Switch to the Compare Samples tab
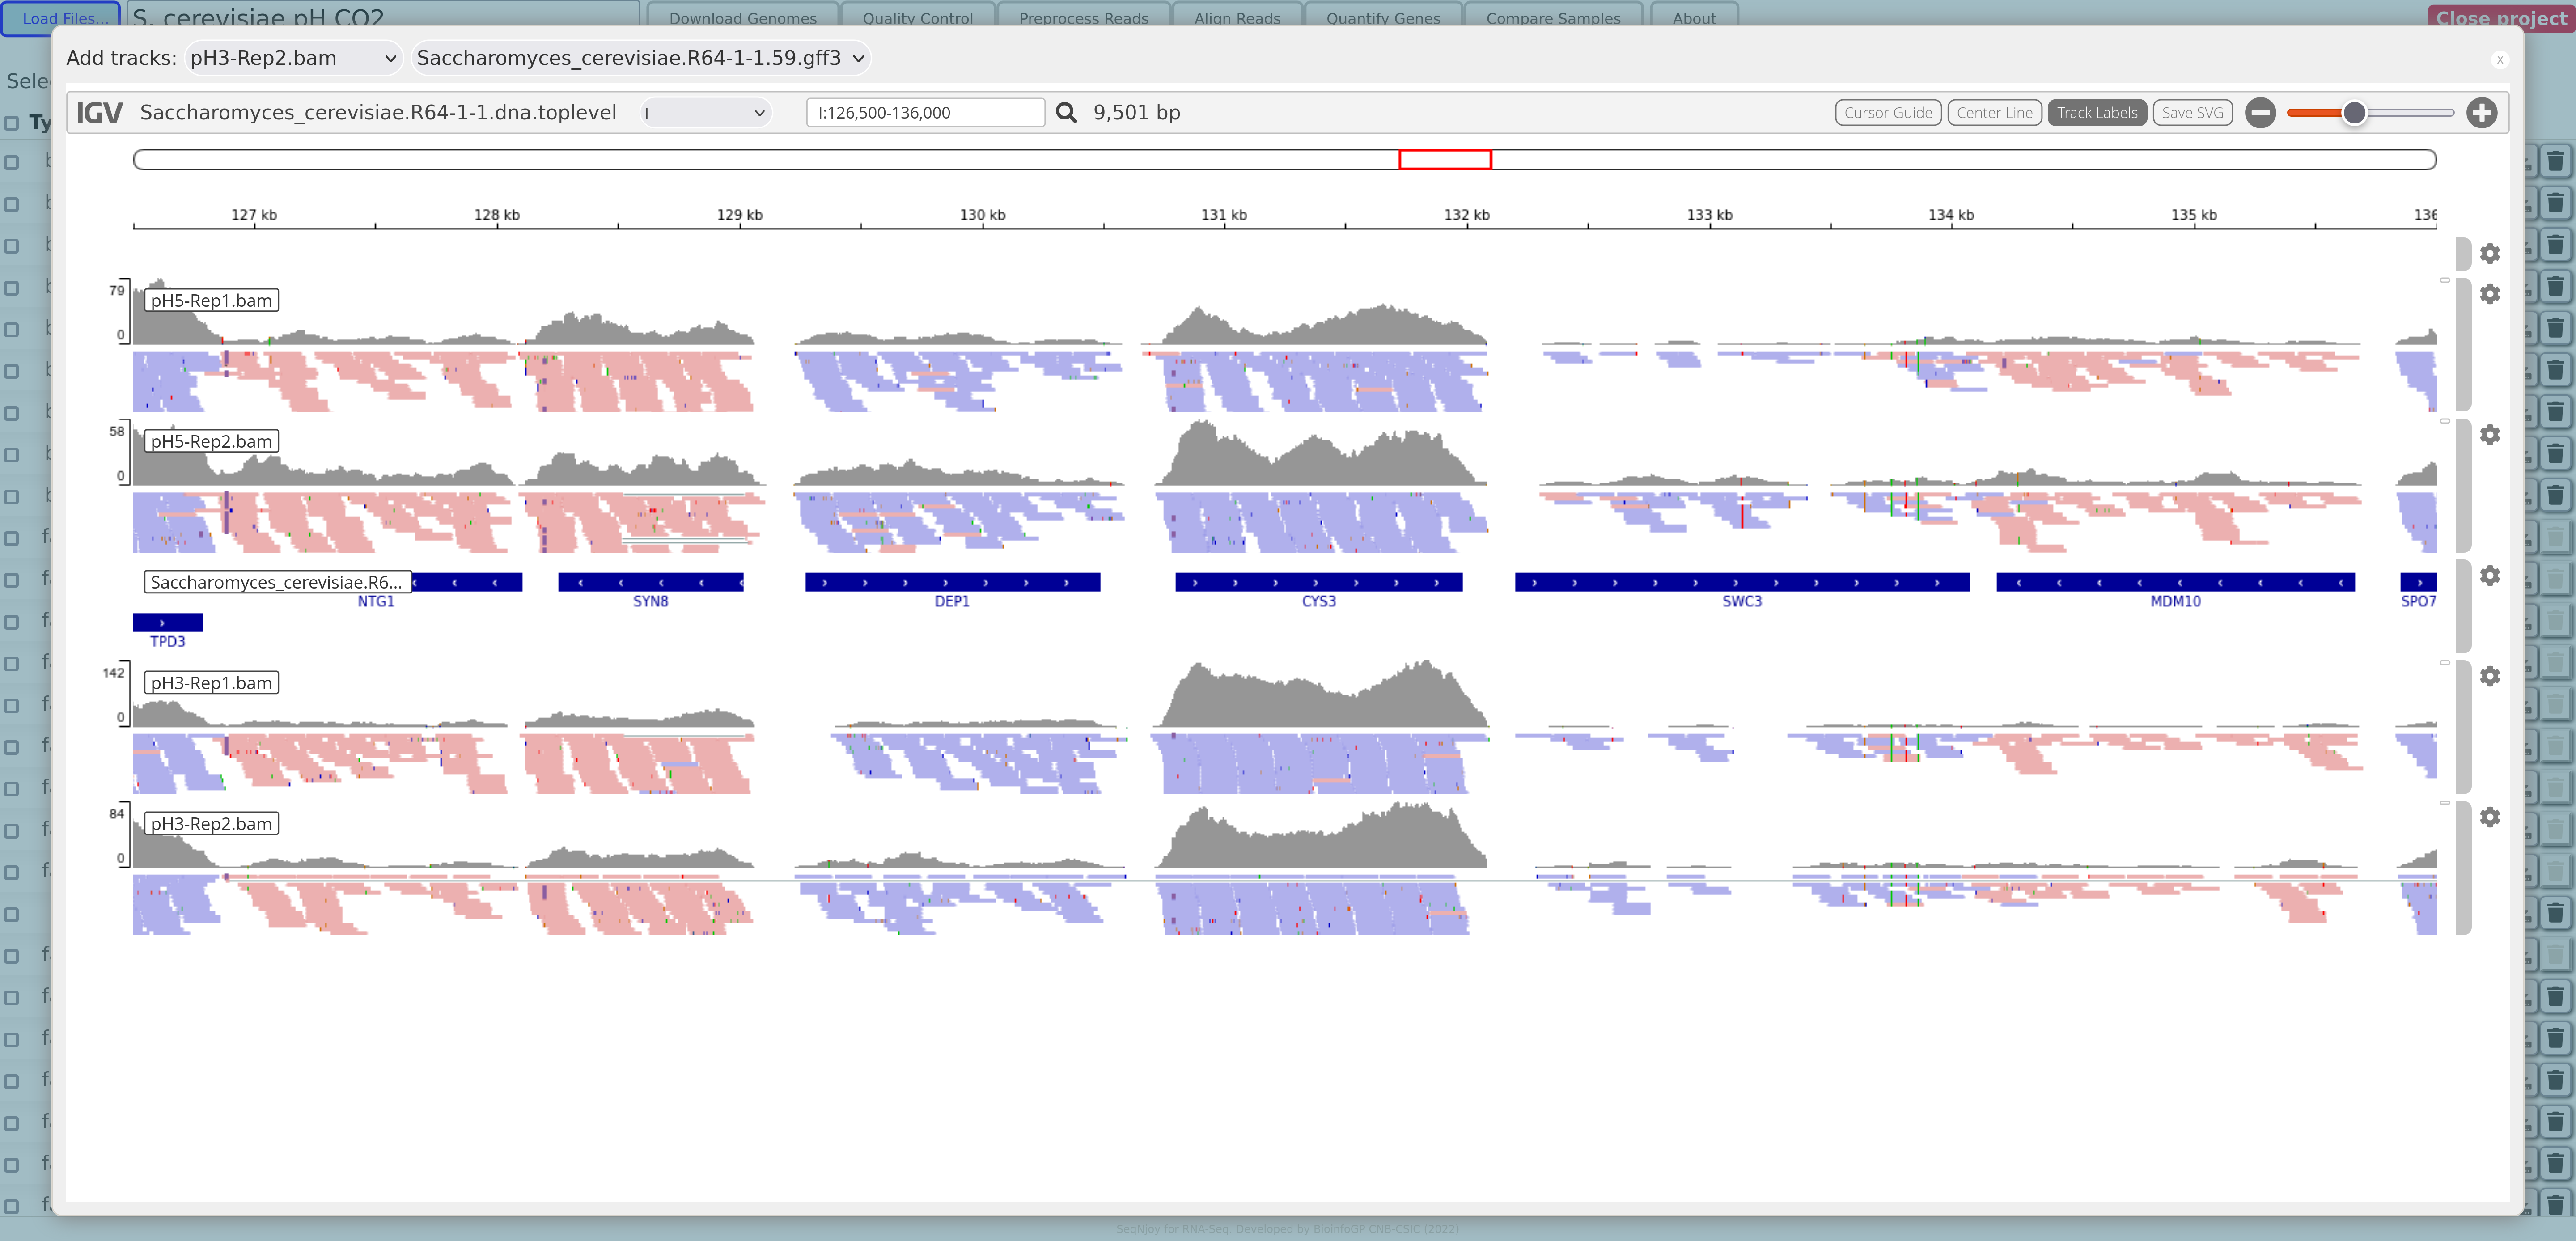The width and height of the screenshot is (2576, 1241). [x=1553, y=17]
